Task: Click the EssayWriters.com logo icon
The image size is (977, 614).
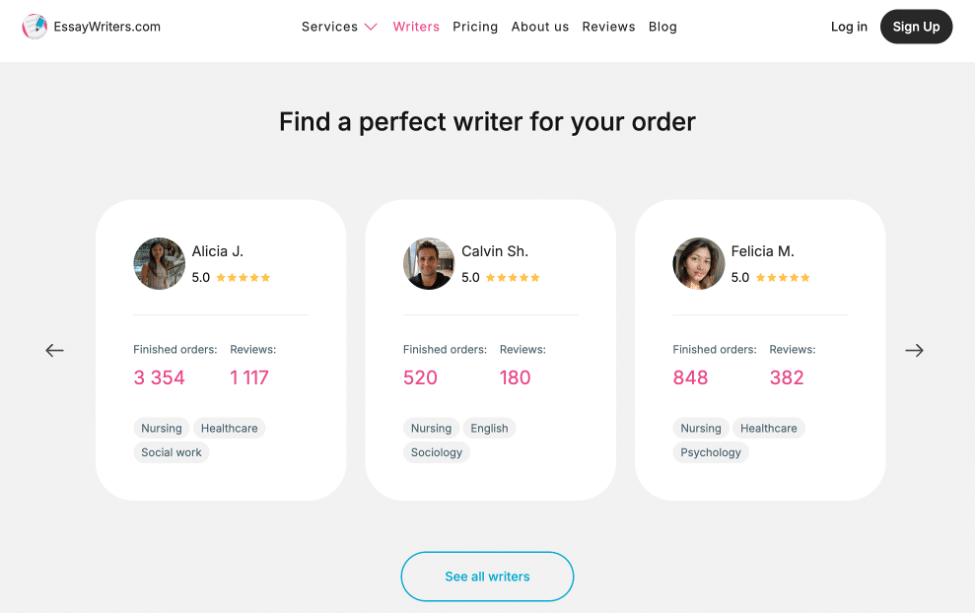Action: [x=34, y=26]
